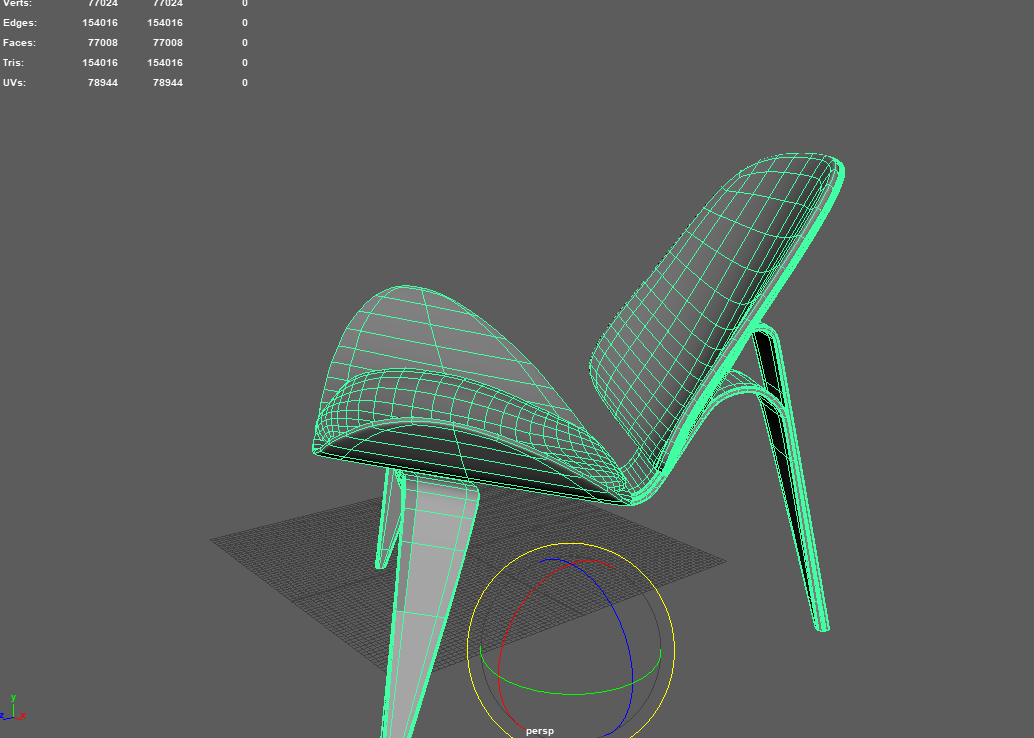Click the Verts count in the HUD
This screenshot has height=738, width=1034.
pos(103,3)
